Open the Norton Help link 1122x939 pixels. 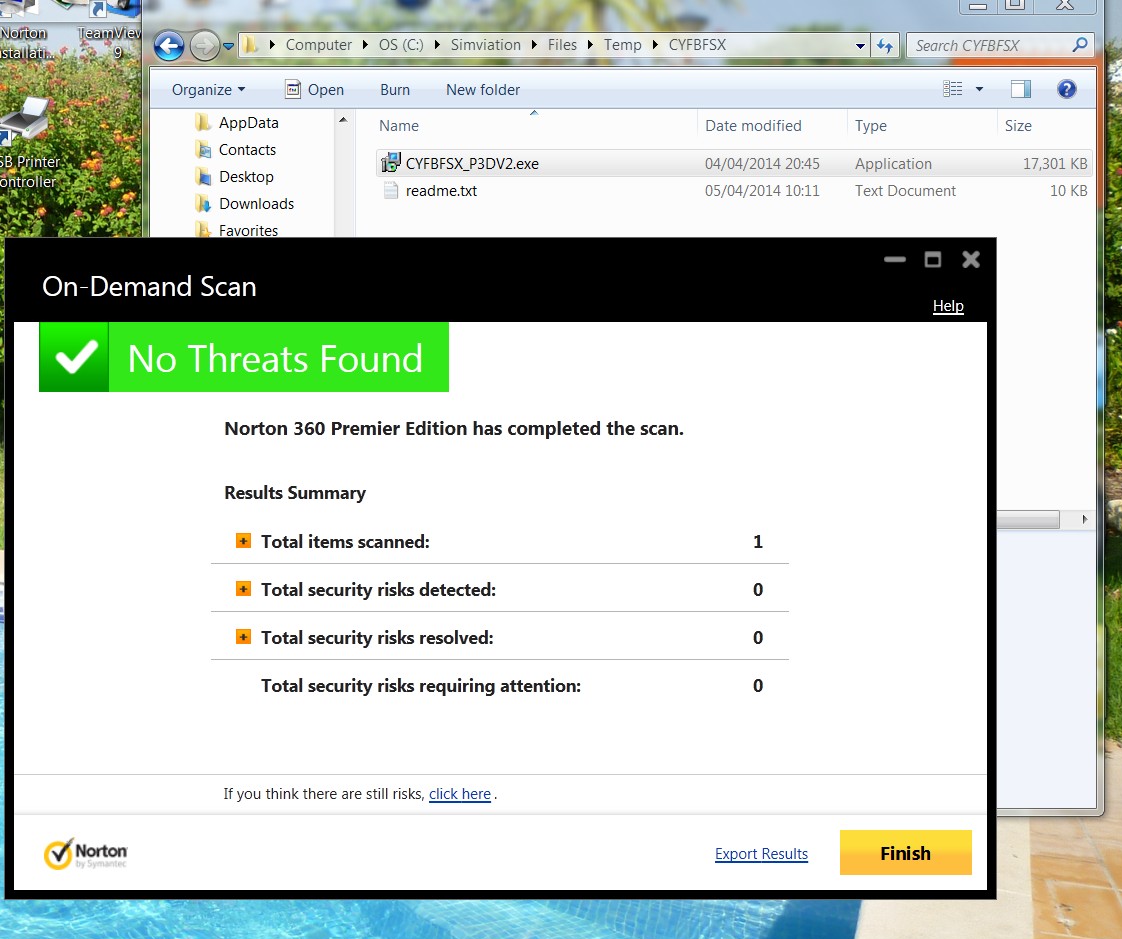(x=948, y=306)
